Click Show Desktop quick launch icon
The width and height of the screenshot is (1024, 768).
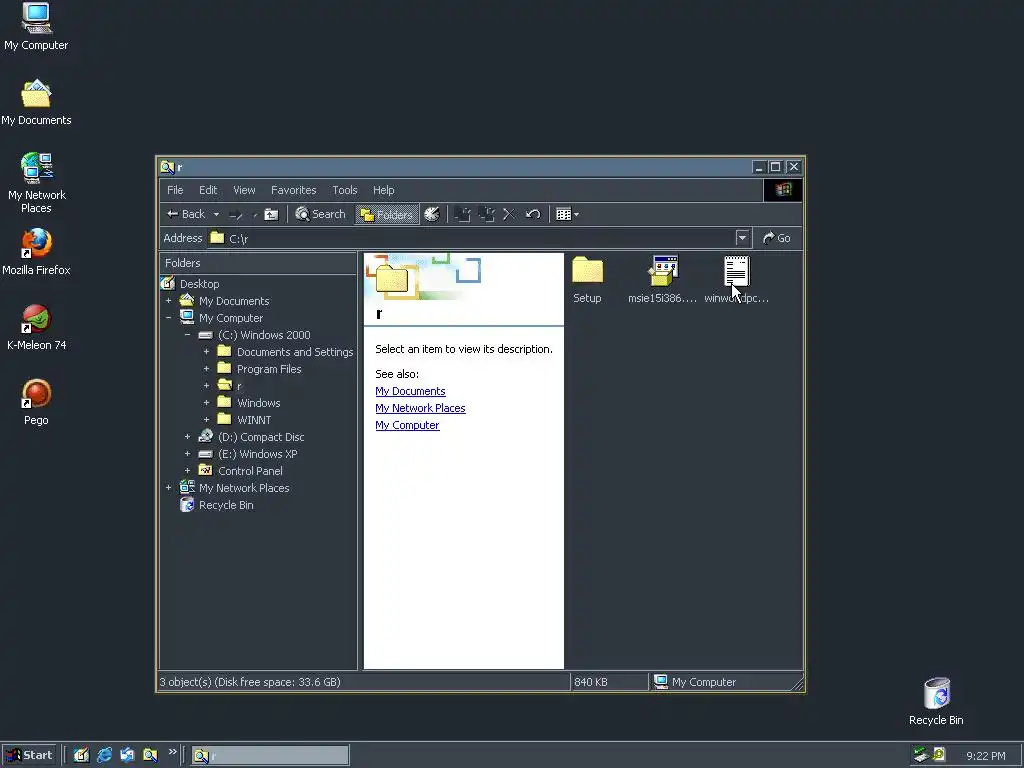(81, 755)
